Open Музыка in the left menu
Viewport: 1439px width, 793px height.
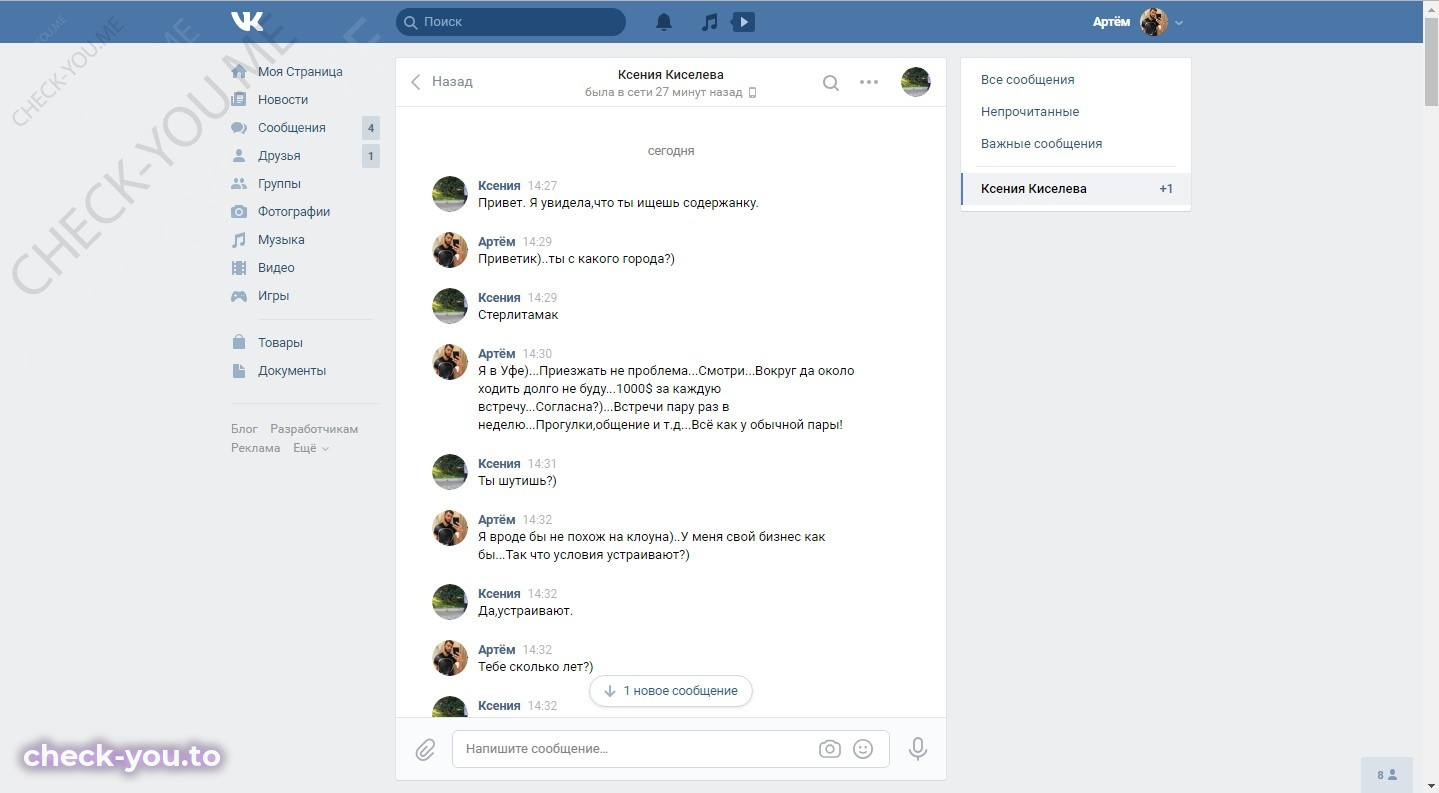[x=281, y=240]
